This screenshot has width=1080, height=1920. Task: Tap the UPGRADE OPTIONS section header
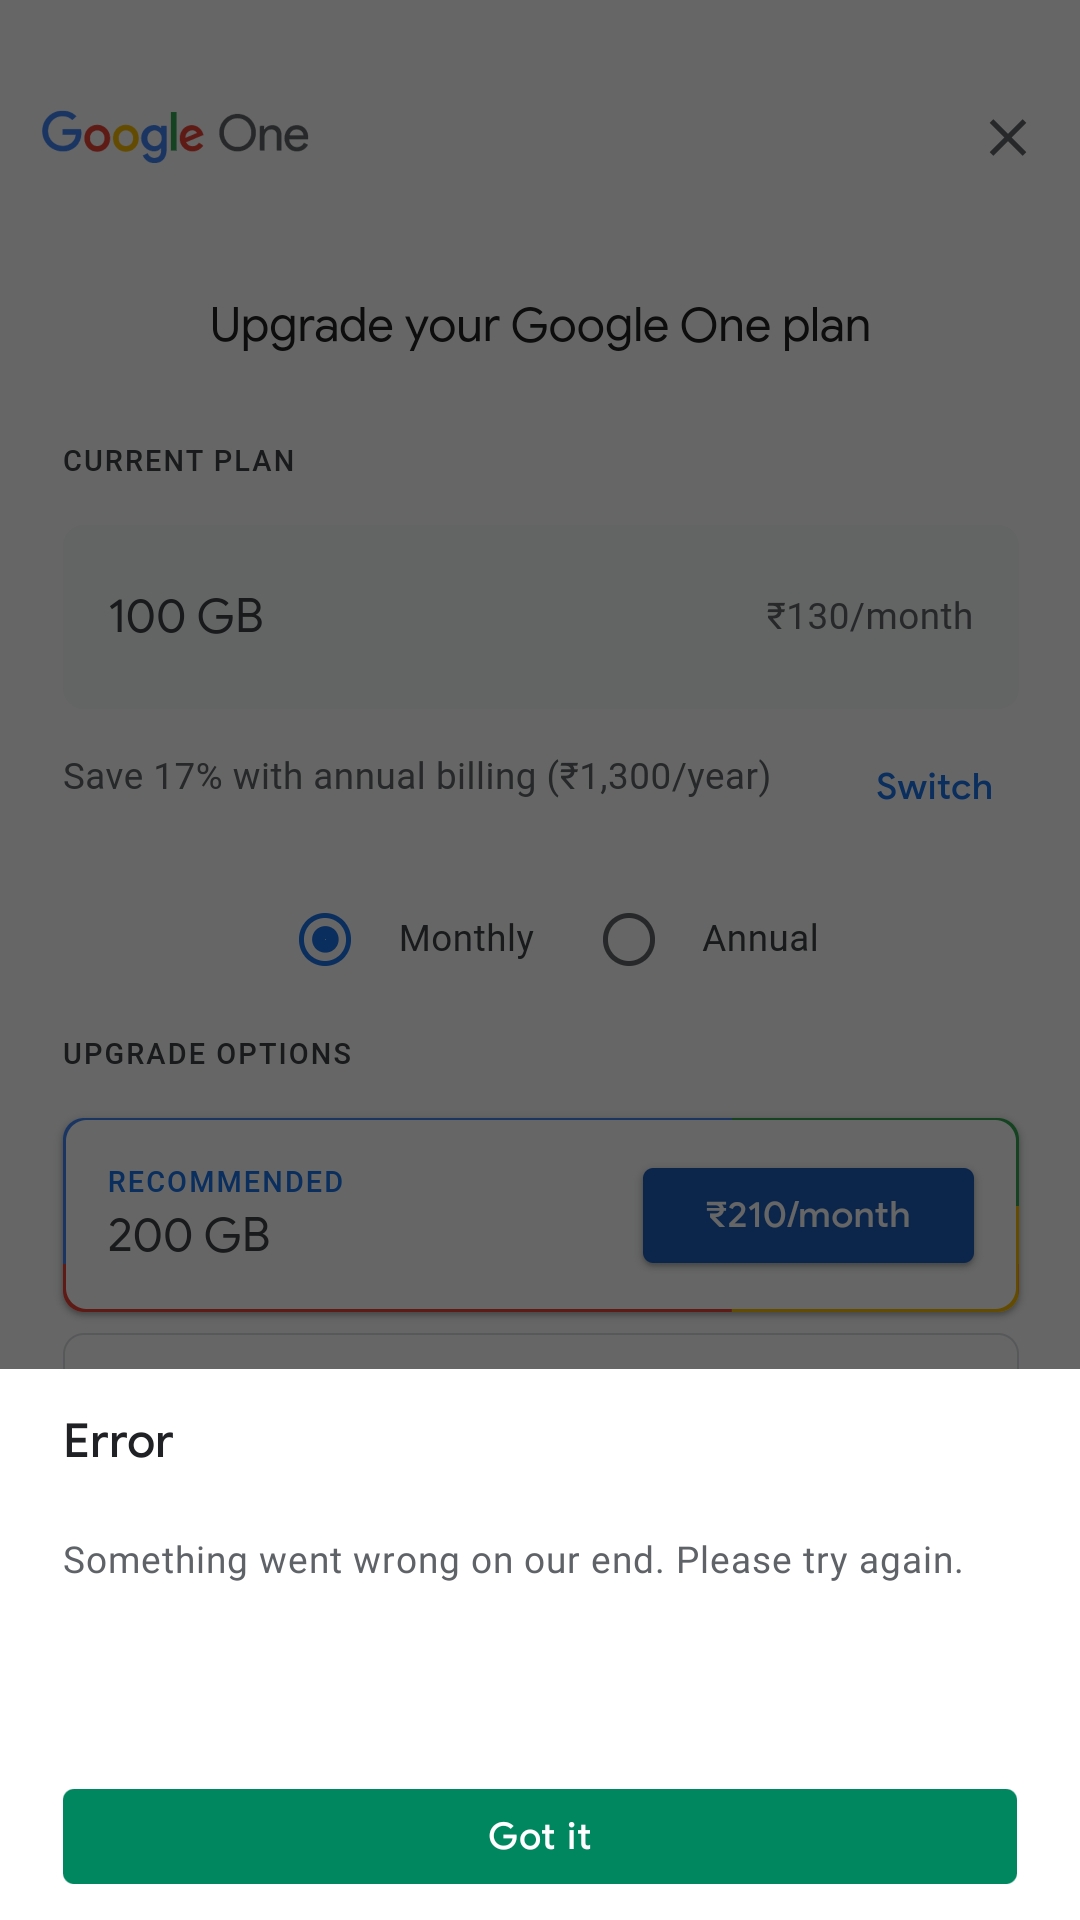[208, 1054]
